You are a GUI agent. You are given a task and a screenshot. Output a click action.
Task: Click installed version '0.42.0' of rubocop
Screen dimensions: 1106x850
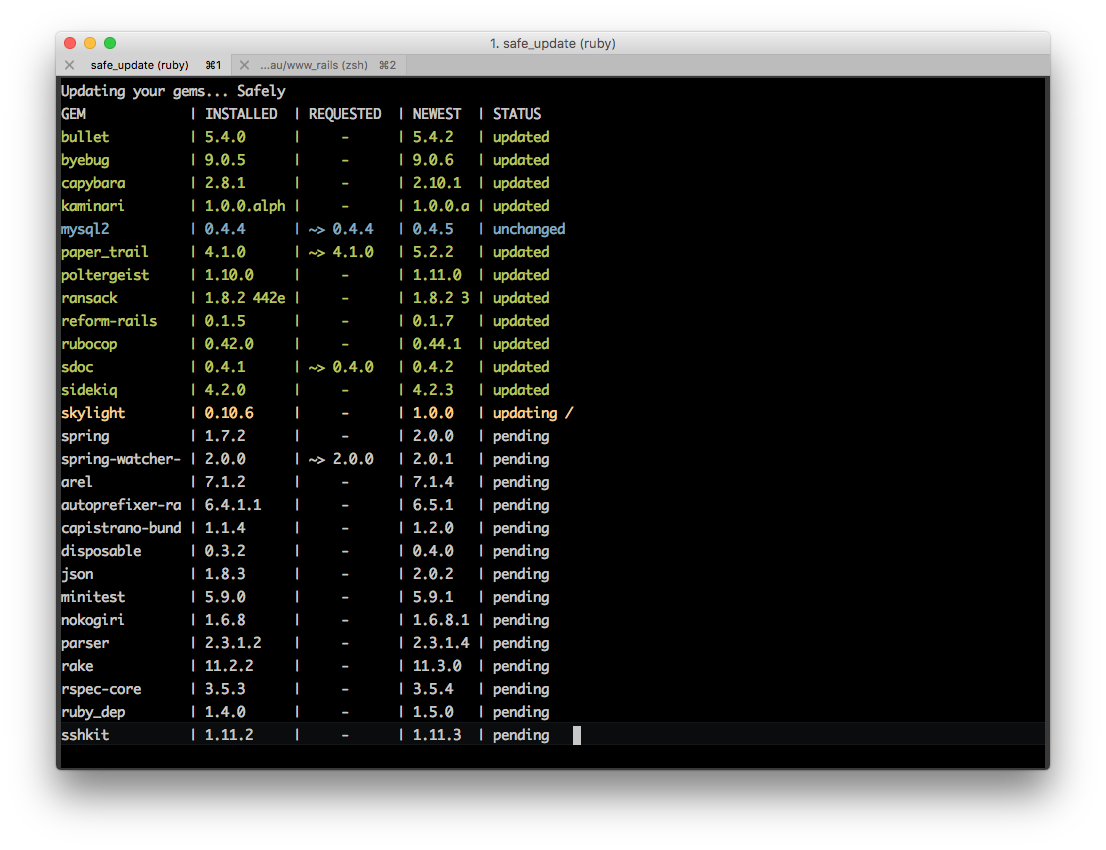[229, 344]
